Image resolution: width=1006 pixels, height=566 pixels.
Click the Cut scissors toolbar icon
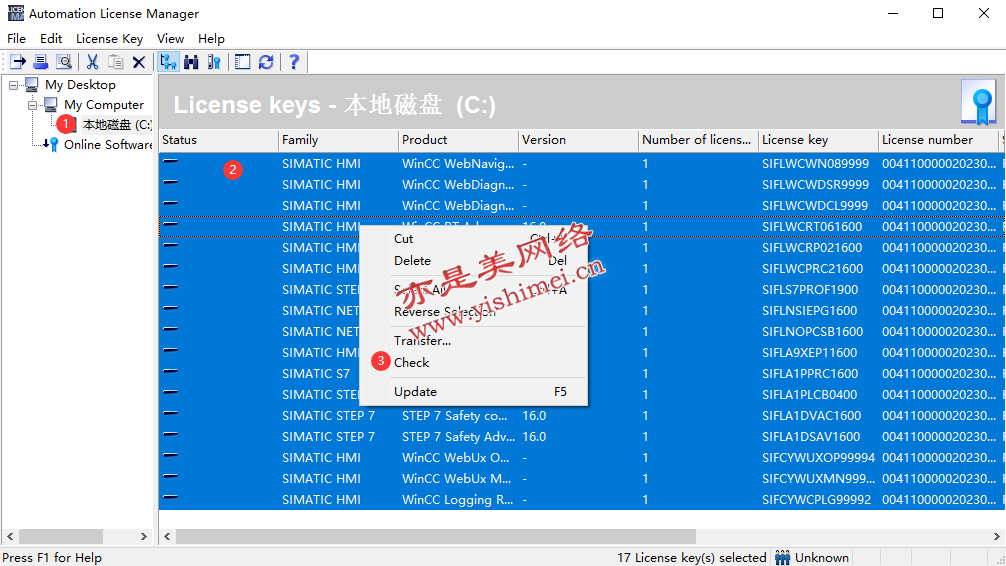tap(92, 62)
